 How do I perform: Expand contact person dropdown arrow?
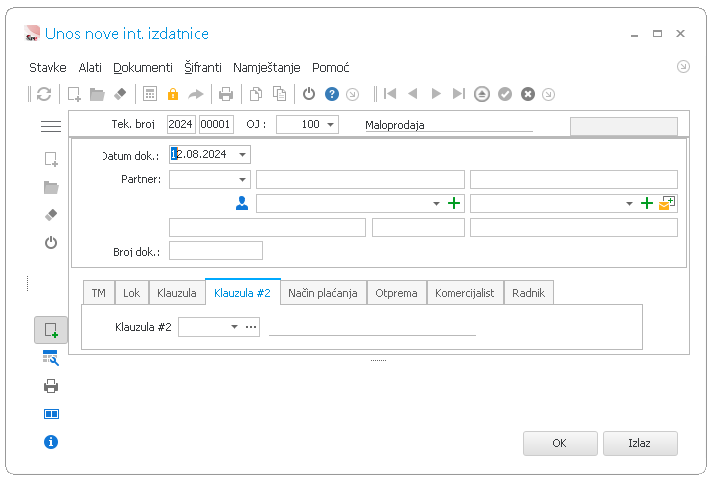pyautogui.click(x=436, y=204)
